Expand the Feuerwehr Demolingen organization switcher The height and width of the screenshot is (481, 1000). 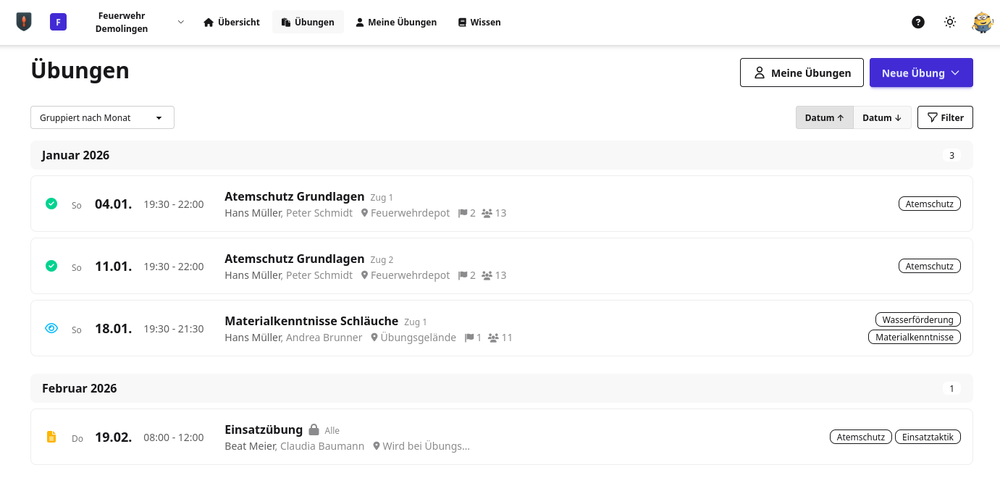(180, 22)
